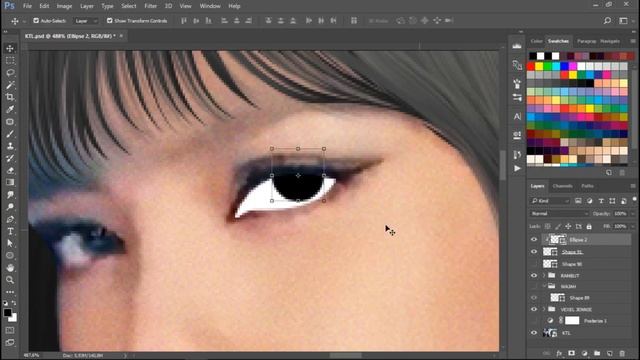Open the Image menu
640x360 pixels.
[64, 6]
